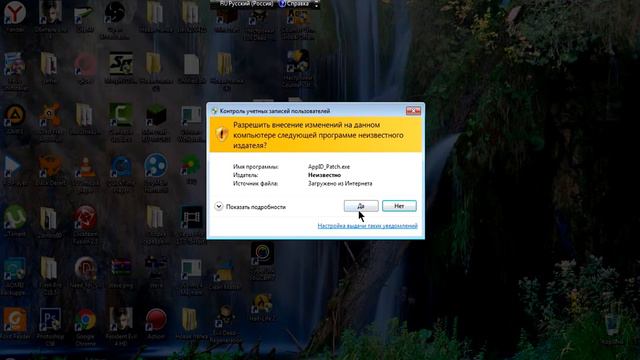Open the multicolor striped image icon

121,268
